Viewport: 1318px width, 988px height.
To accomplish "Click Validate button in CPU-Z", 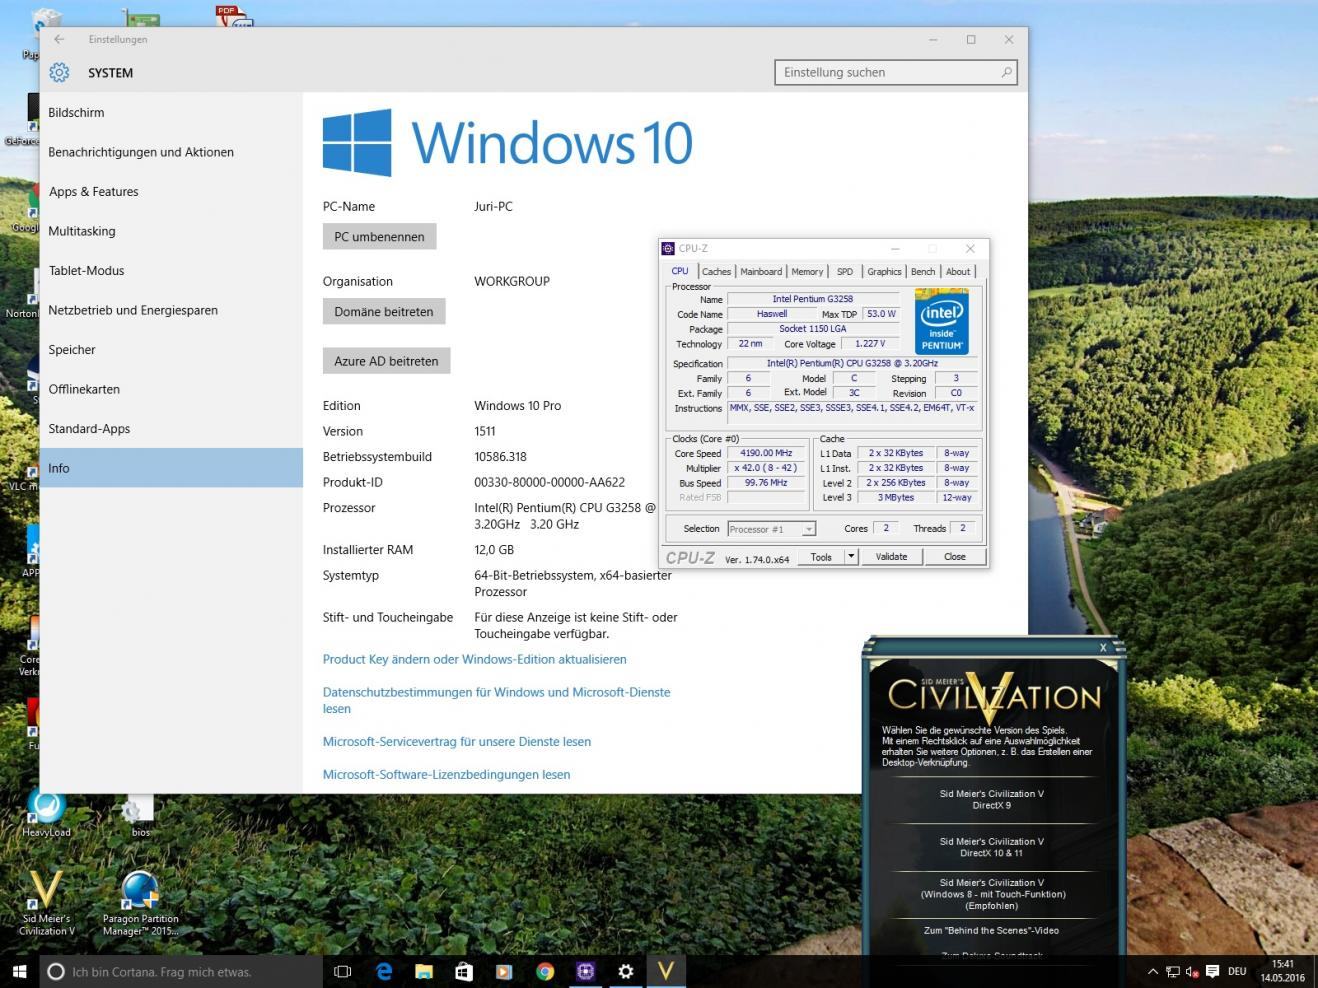I will (x=891, y=557).
